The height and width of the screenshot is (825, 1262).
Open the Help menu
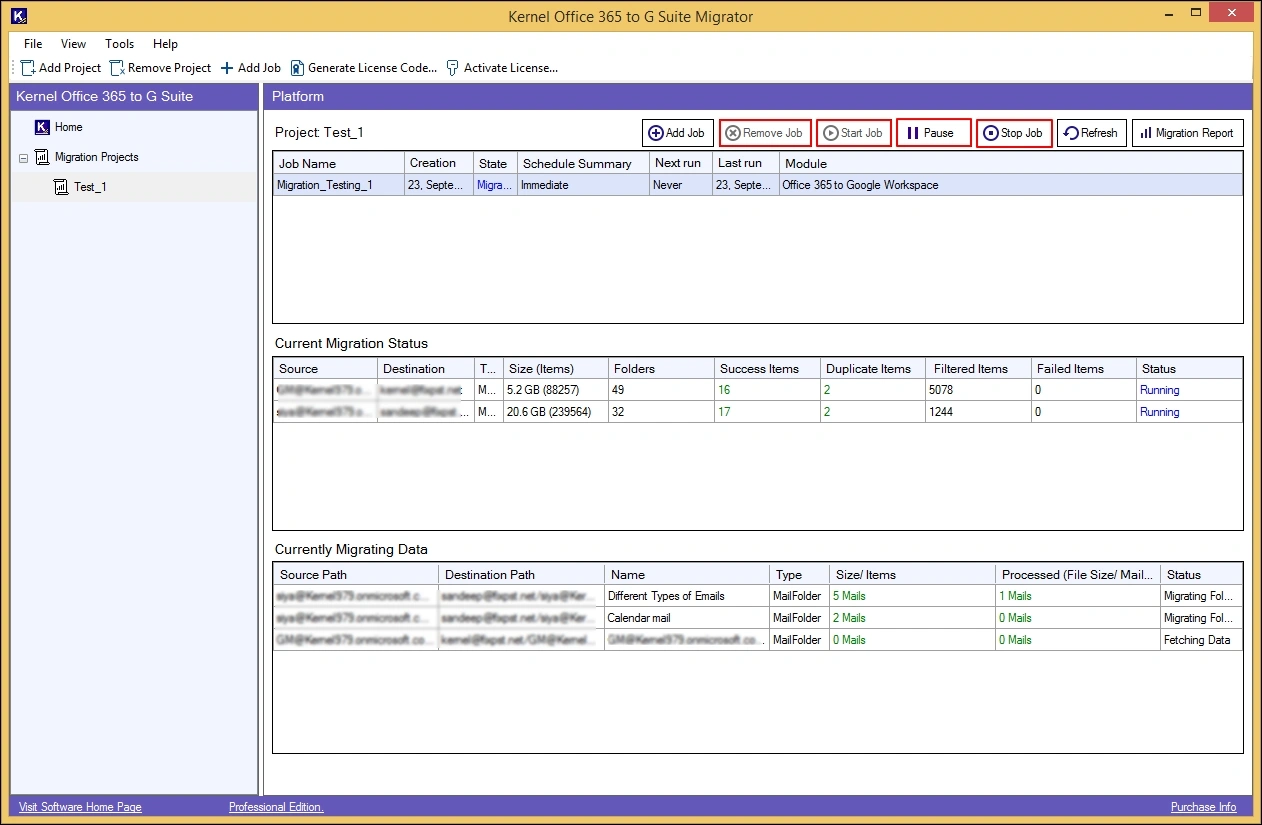165,44
